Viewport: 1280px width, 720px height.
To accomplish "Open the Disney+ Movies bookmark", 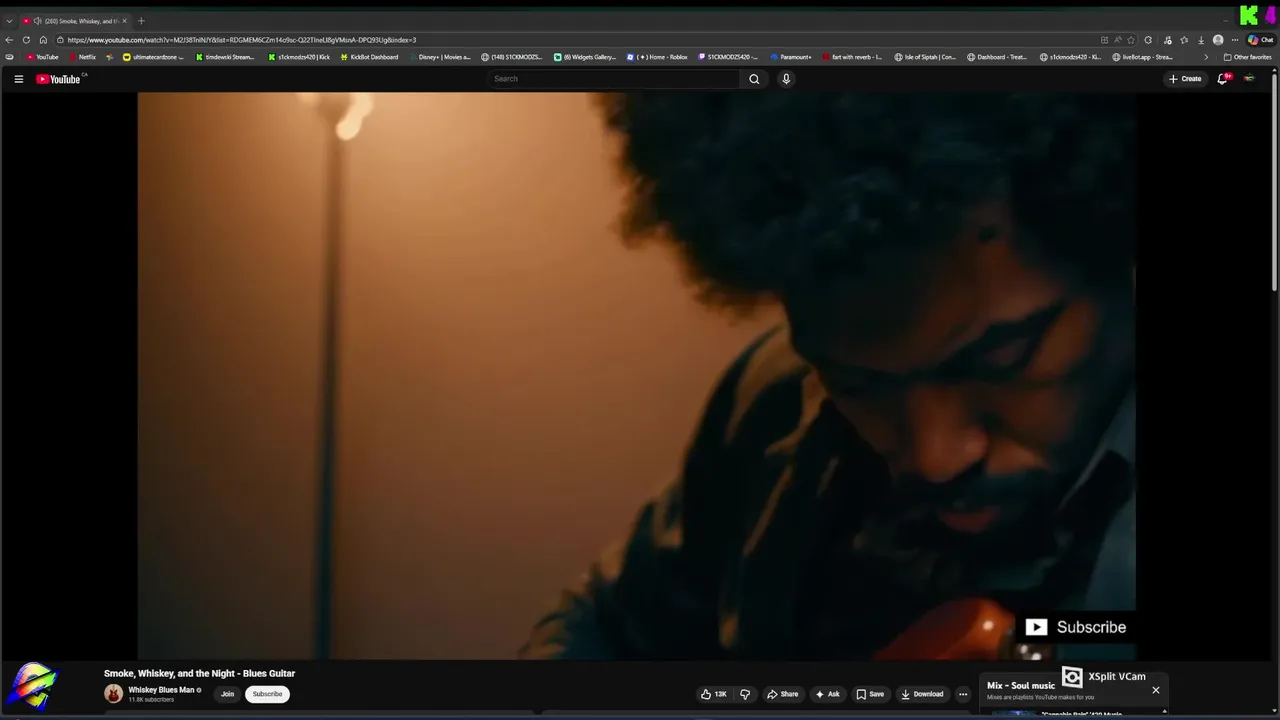I will pyautogui.click(x=439, y=57).
